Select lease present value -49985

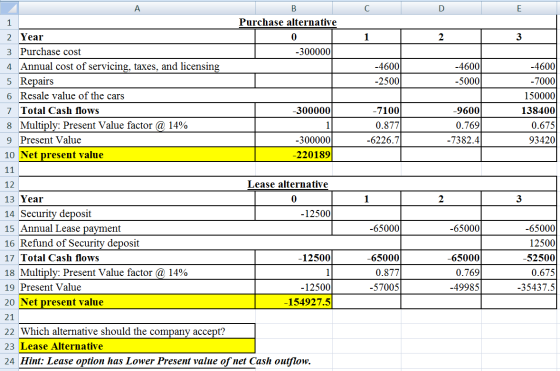[441, 287]
